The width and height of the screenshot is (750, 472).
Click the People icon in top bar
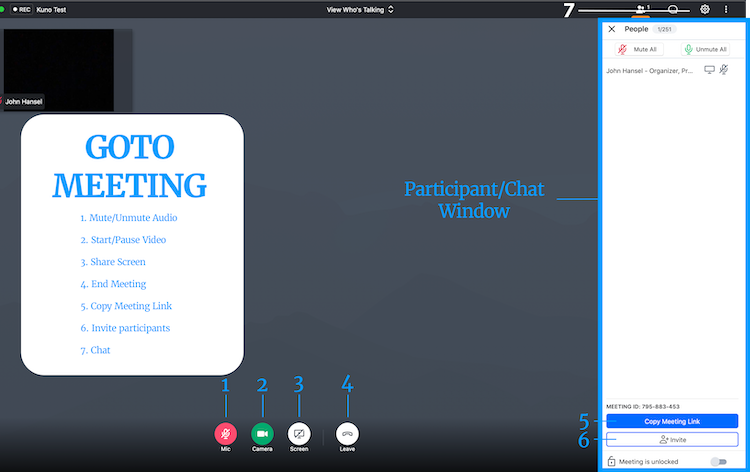pyautogui.click(x=641, y=9)
